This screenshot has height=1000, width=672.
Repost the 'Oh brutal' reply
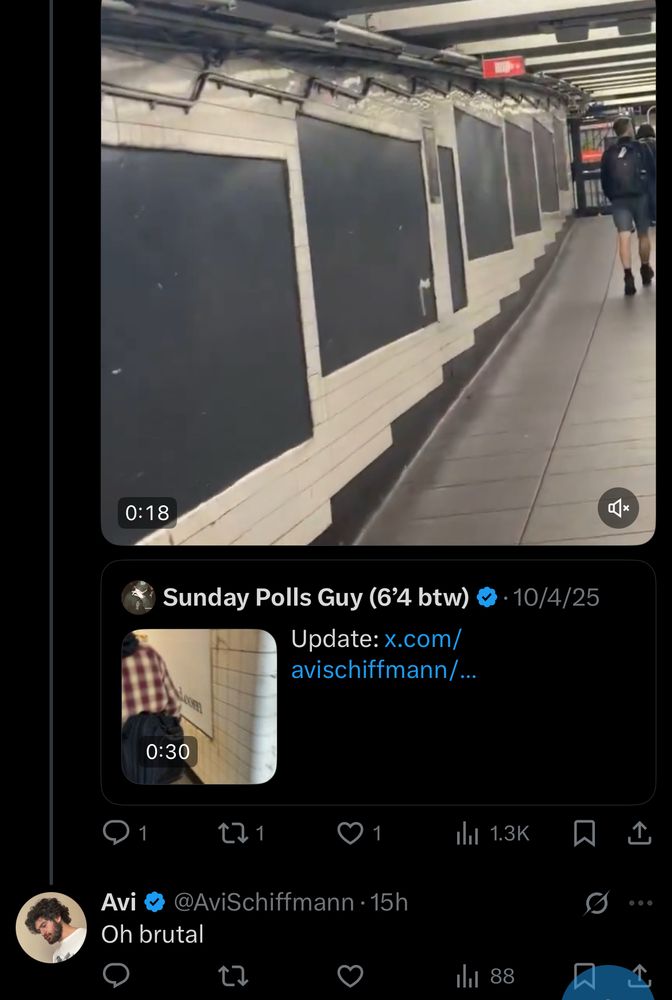[x=233, y=976]
